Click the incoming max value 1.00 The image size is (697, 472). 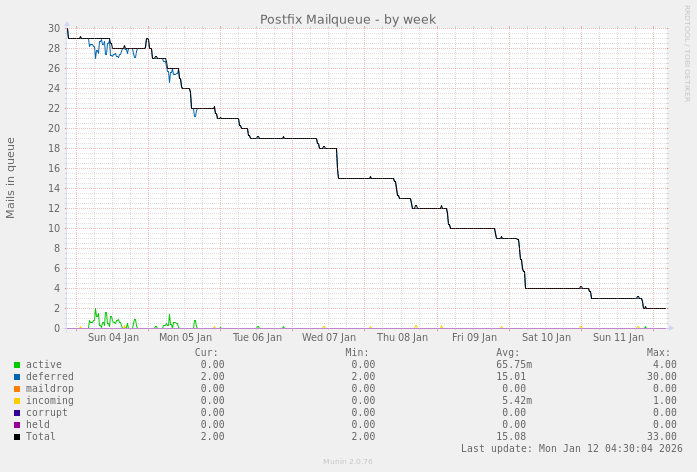click(665, 400)
